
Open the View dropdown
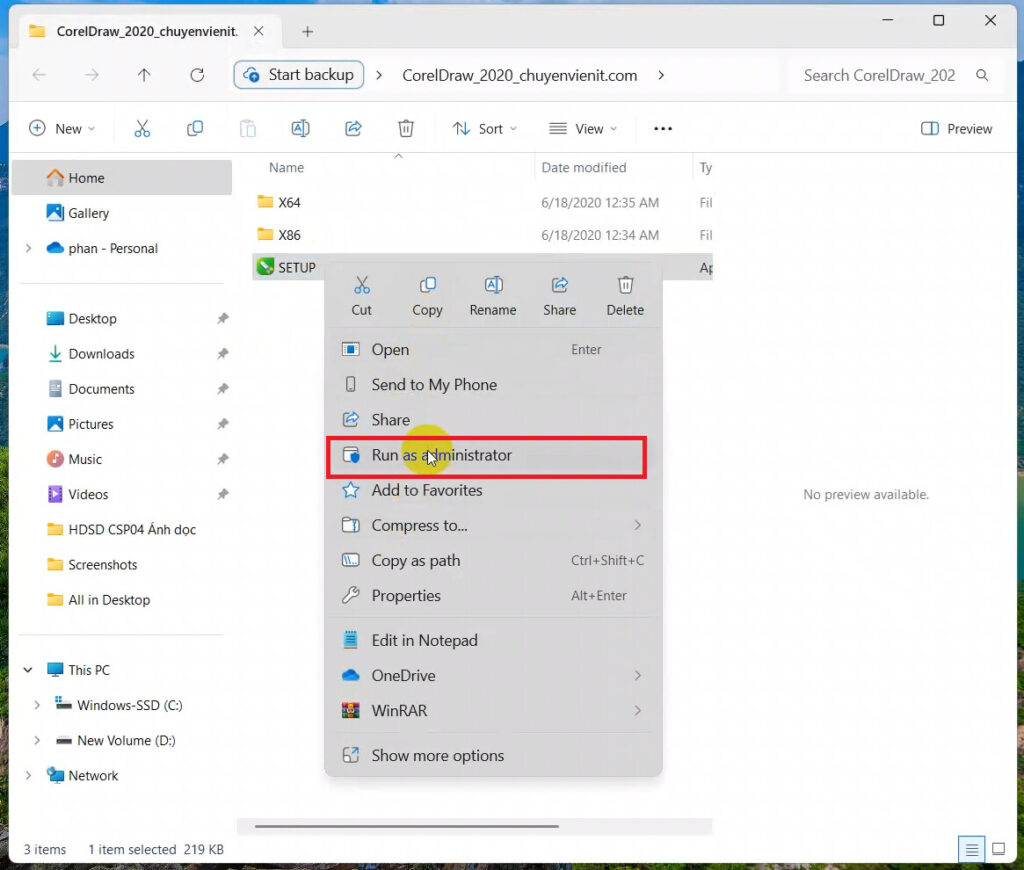[583, 128]
